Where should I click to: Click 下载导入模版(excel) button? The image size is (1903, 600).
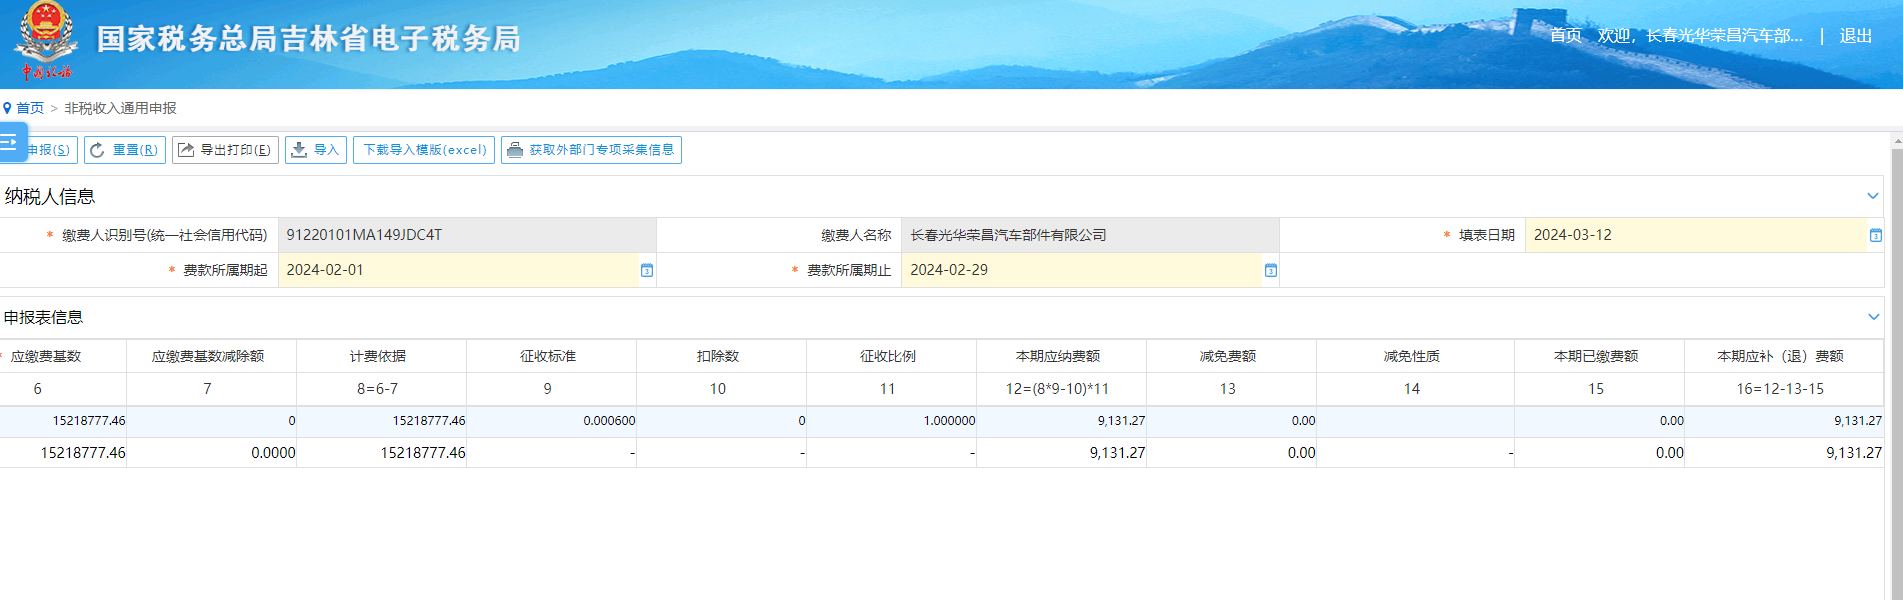424,150
